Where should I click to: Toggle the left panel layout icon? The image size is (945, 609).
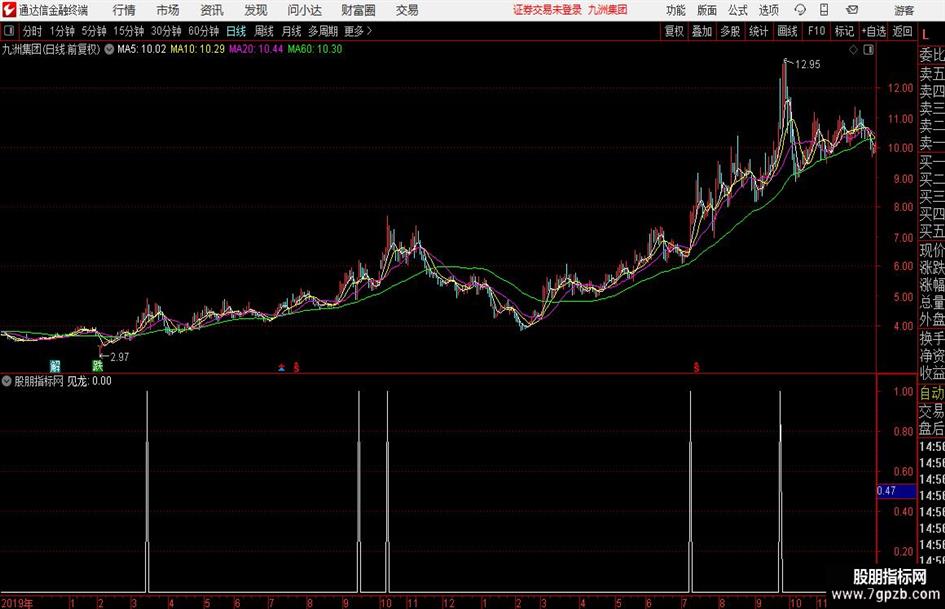(9, 31)
